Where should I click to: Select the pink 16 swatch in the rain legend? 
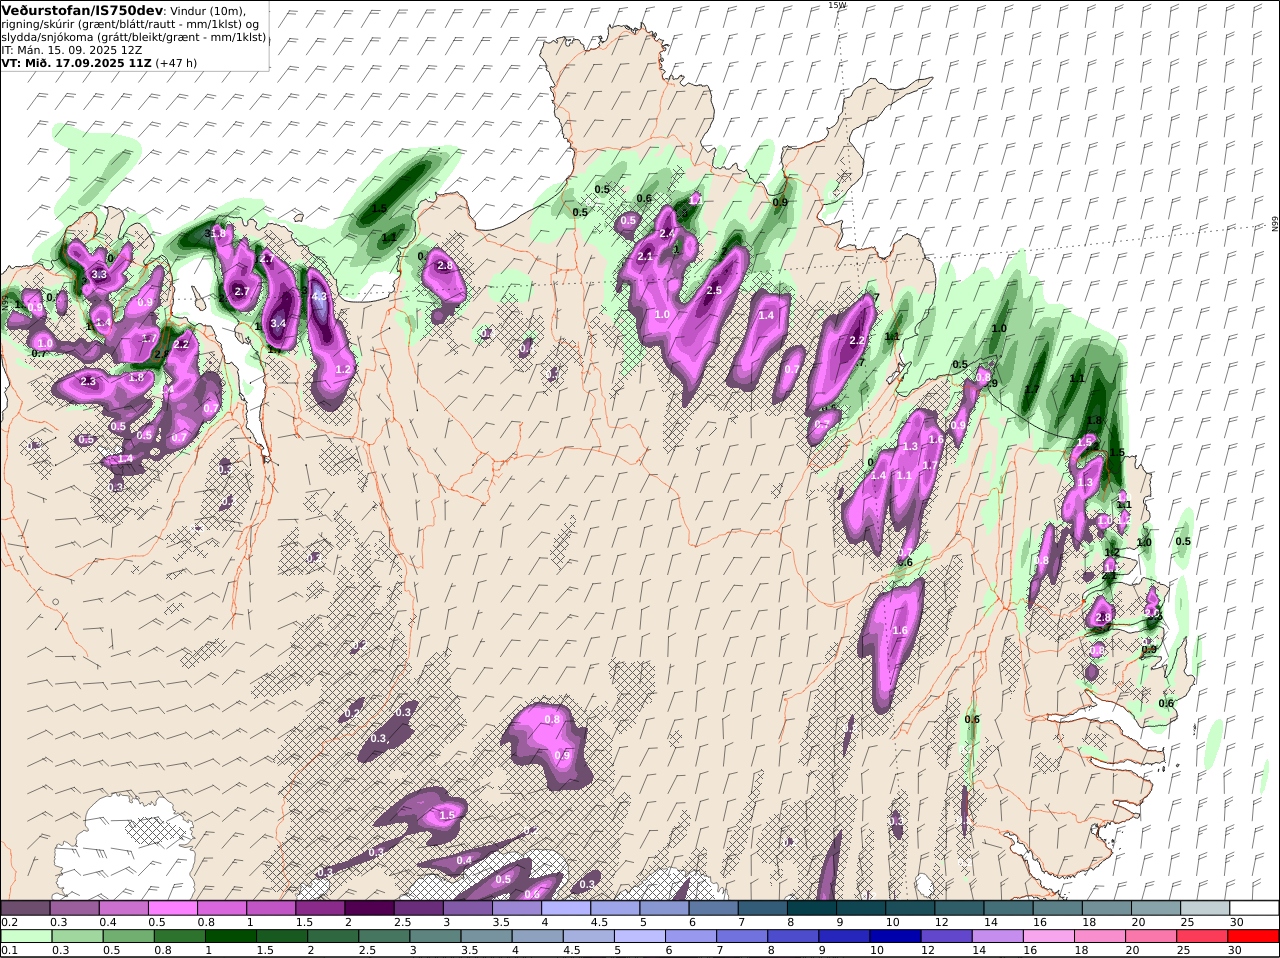(x=1048, y=936)
